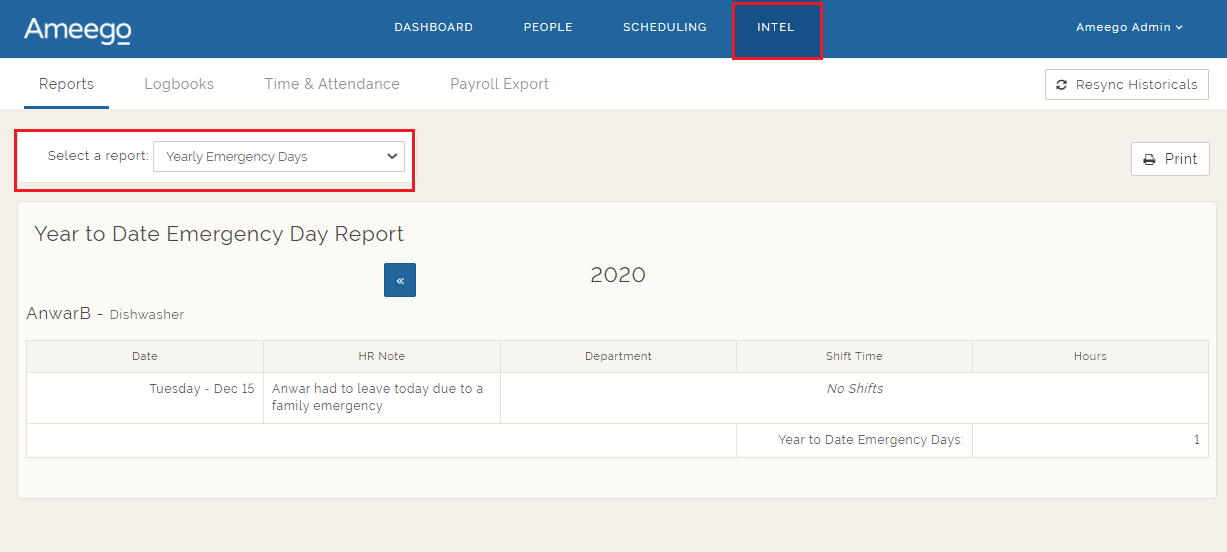Image resolution: width=1227 pixels, height=552 pixels.
Task: Navigate to the People section
Action: coord(548,28)
